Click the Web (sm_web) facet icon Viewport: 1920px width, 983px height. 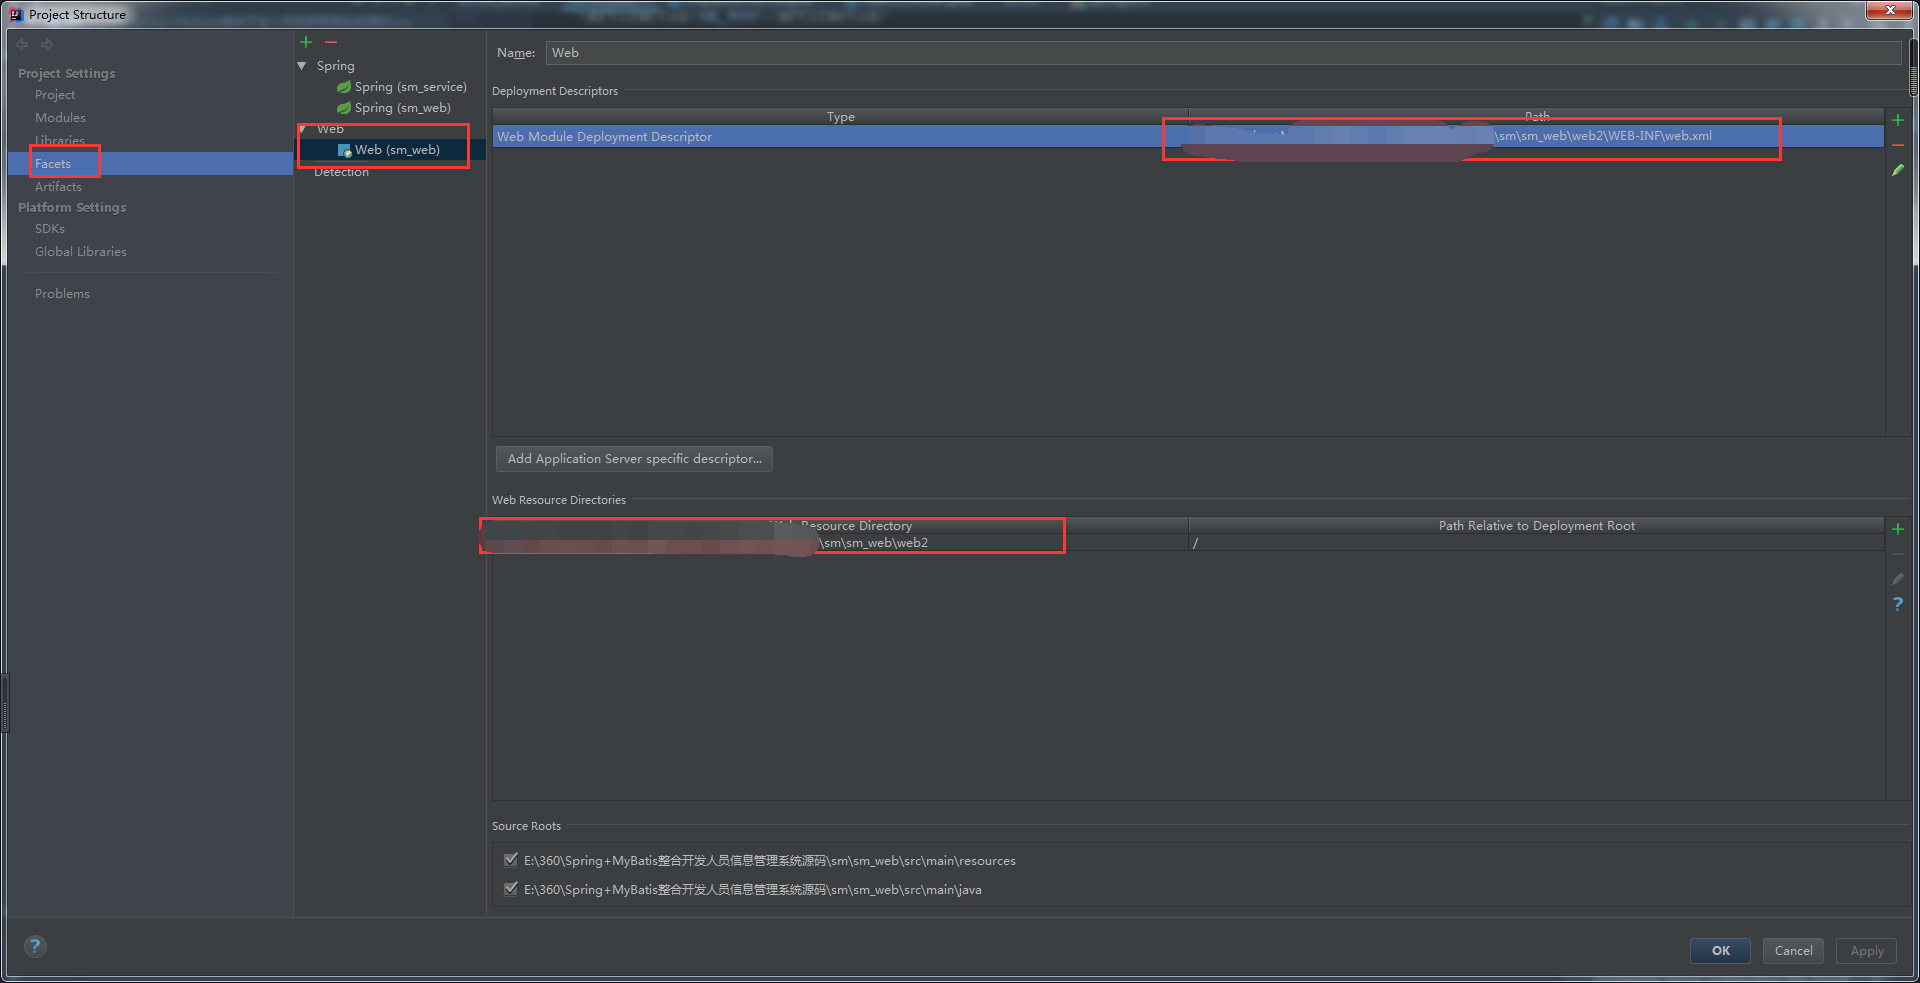pos(344,150)
